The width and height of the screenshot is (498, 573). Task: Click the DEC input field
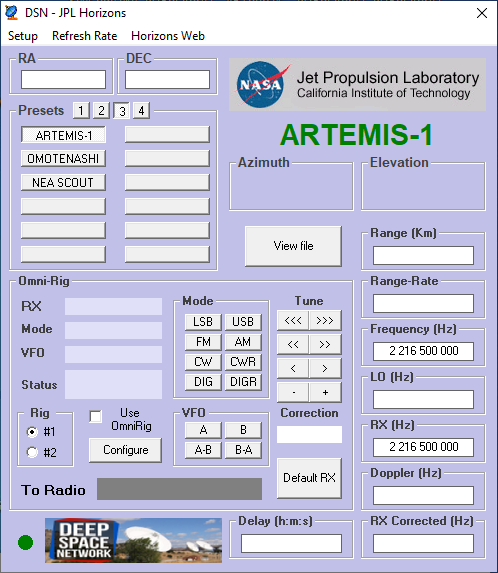pyautogui.click(x=167, y=79)
